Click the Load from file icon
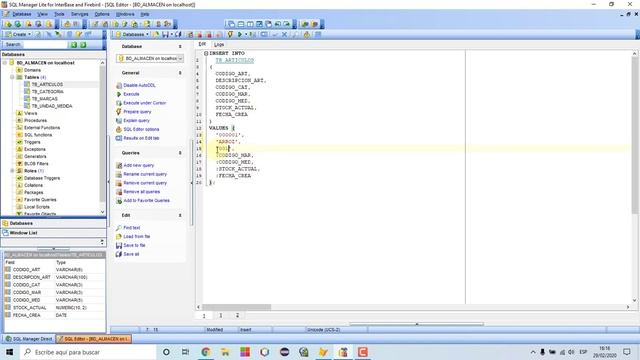The height and width of the screenshot is (360, 640). coord(119,237)
